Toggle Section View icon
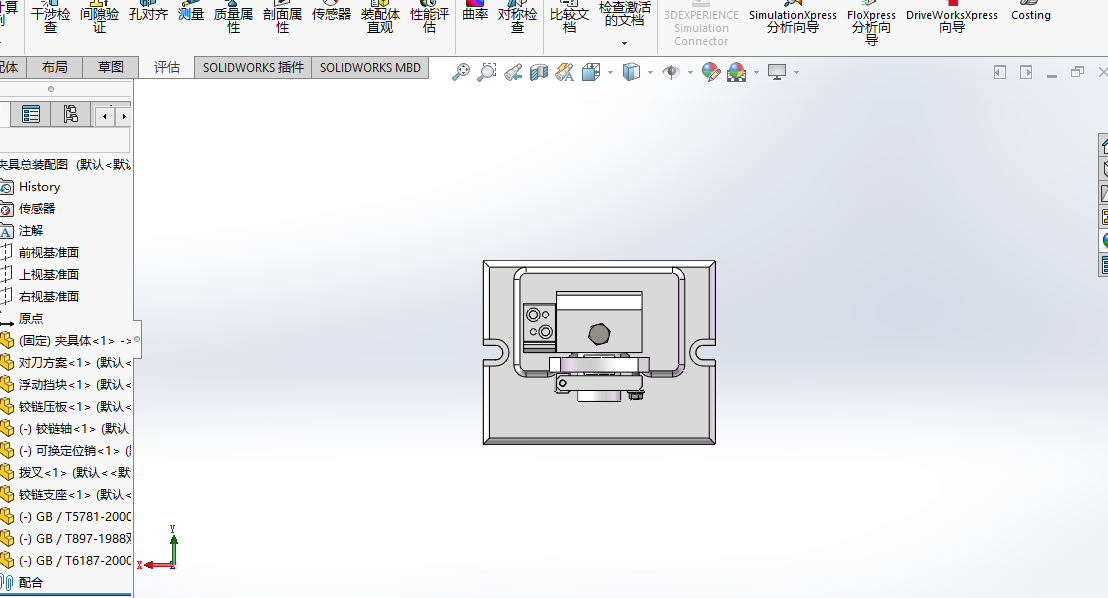 [x=538, y=72]
